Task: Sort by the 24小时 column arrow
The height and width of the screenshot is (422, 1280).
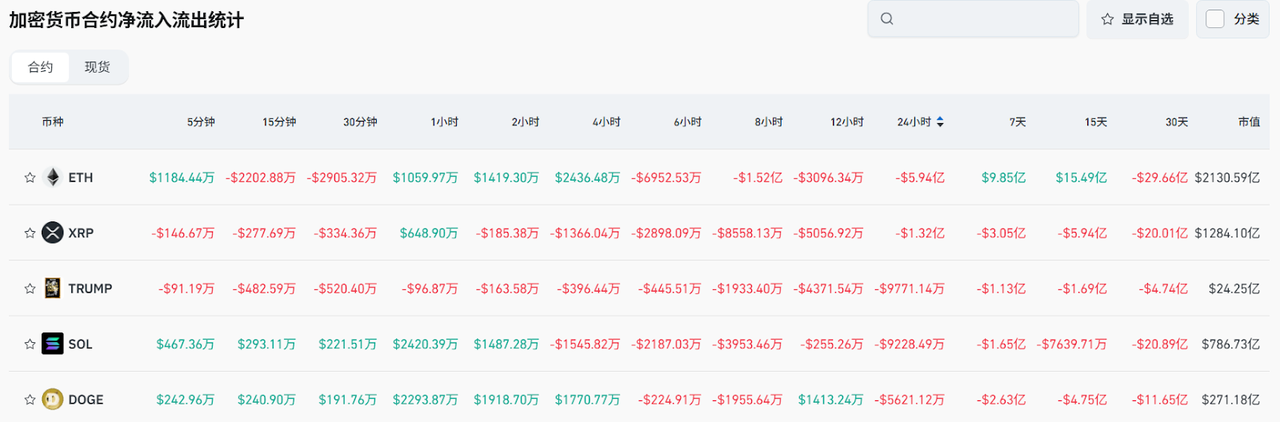Action: coord(940,122)
